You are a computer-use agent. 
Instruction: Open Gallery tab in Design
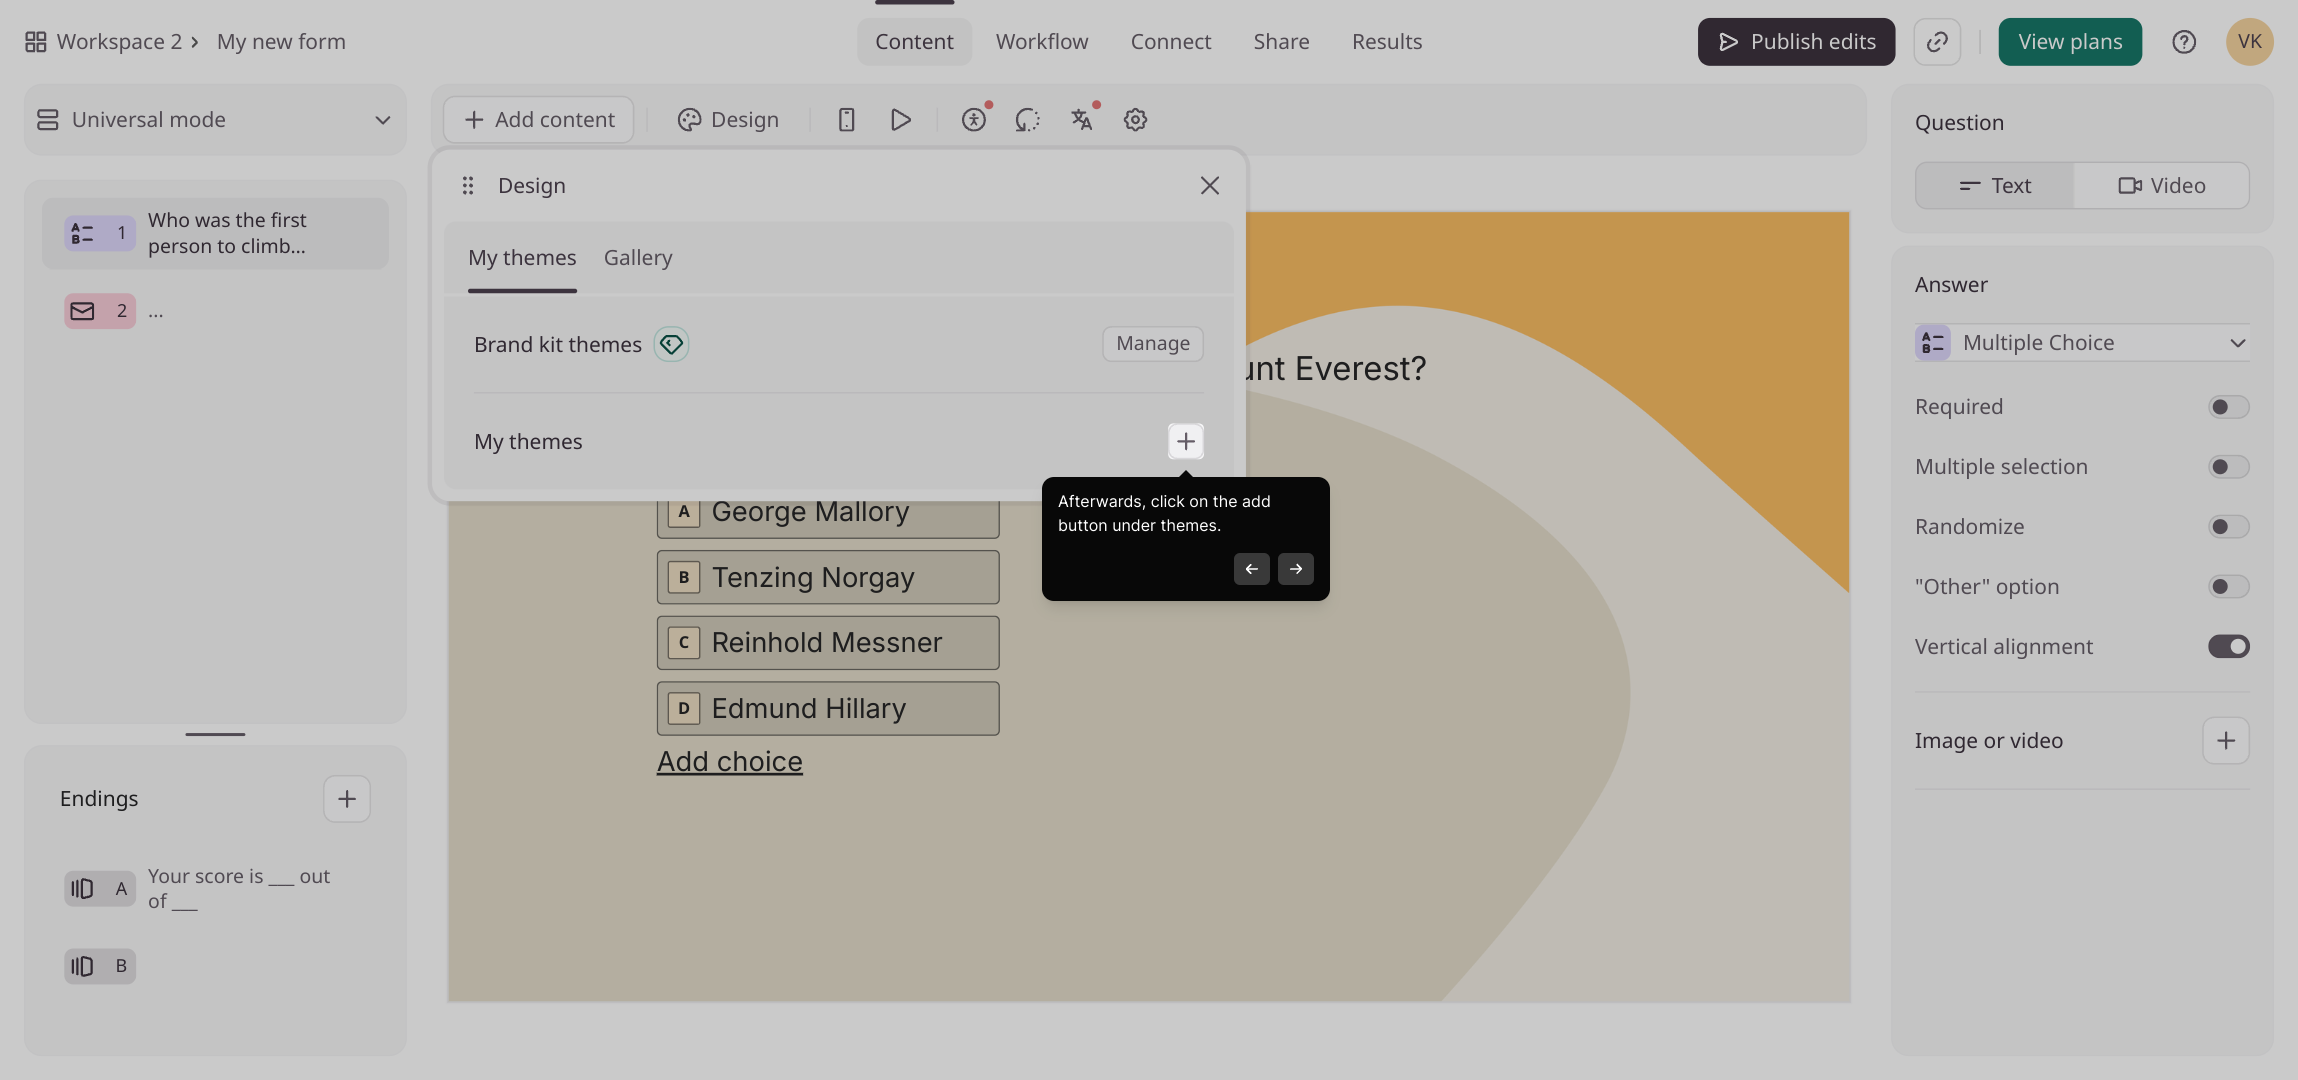coord(638,258)
